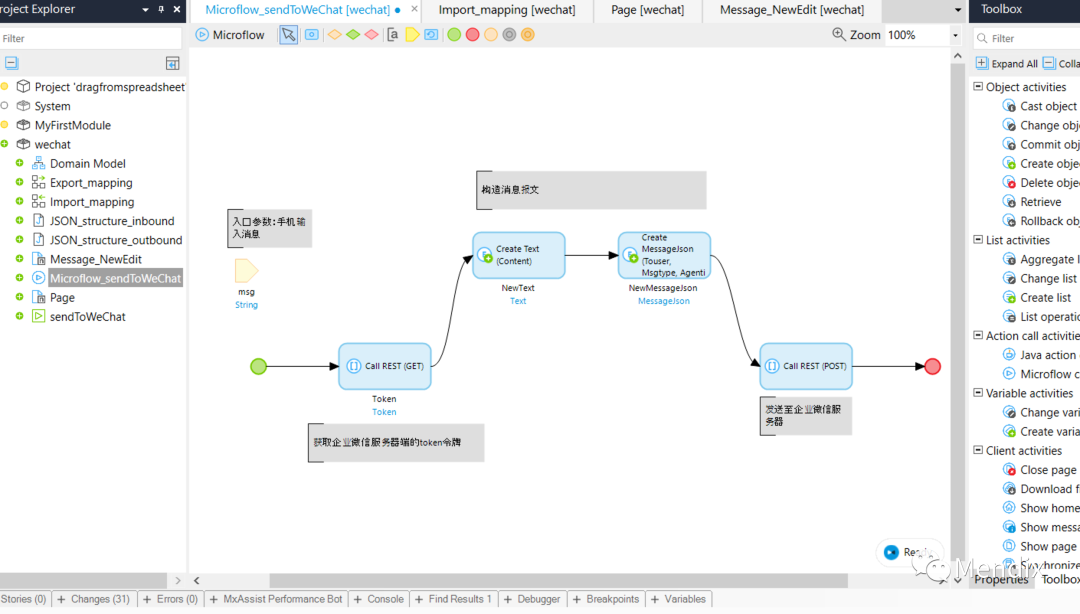Select the MyFirstModule module
This screenshot has height=614, width=1080.
pos(72,125)
